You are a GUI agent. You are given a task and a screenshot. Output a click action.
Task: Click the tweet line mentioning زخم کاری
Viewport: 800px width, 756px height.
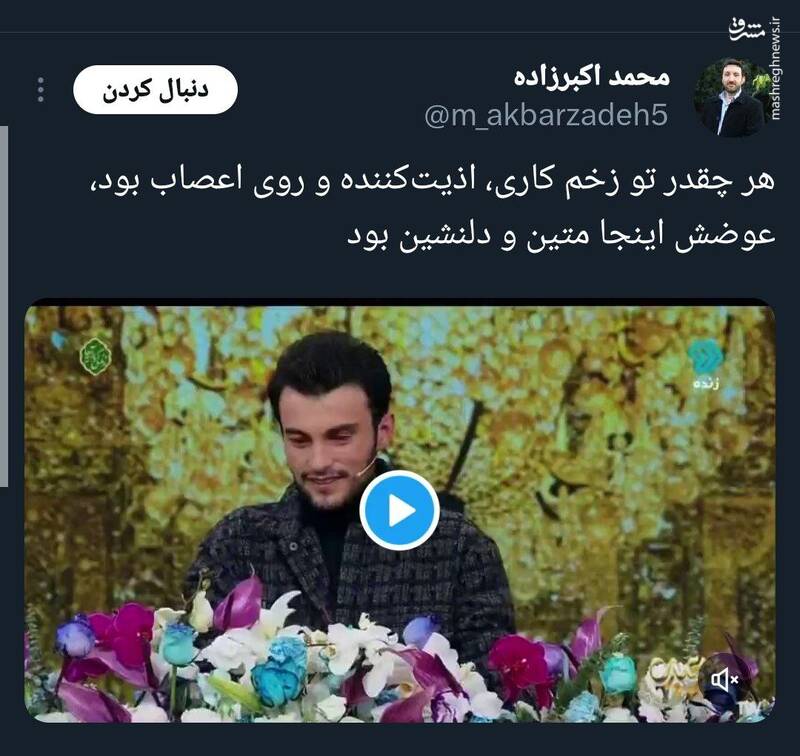(432, 181)
